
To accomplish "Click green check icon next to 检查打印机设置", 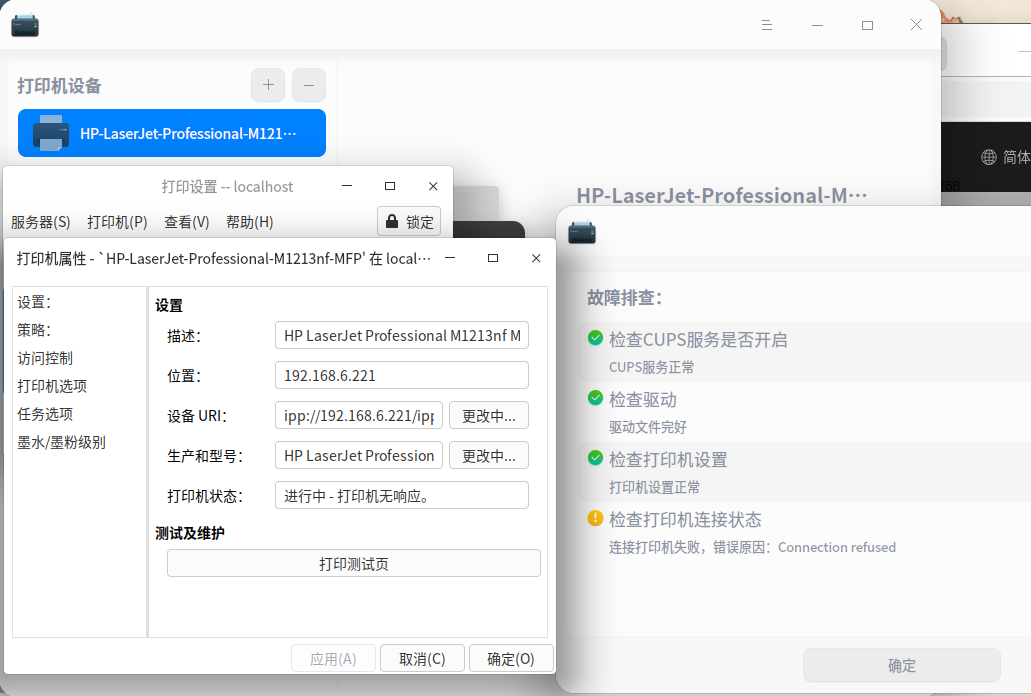I will tap(595, 457).
